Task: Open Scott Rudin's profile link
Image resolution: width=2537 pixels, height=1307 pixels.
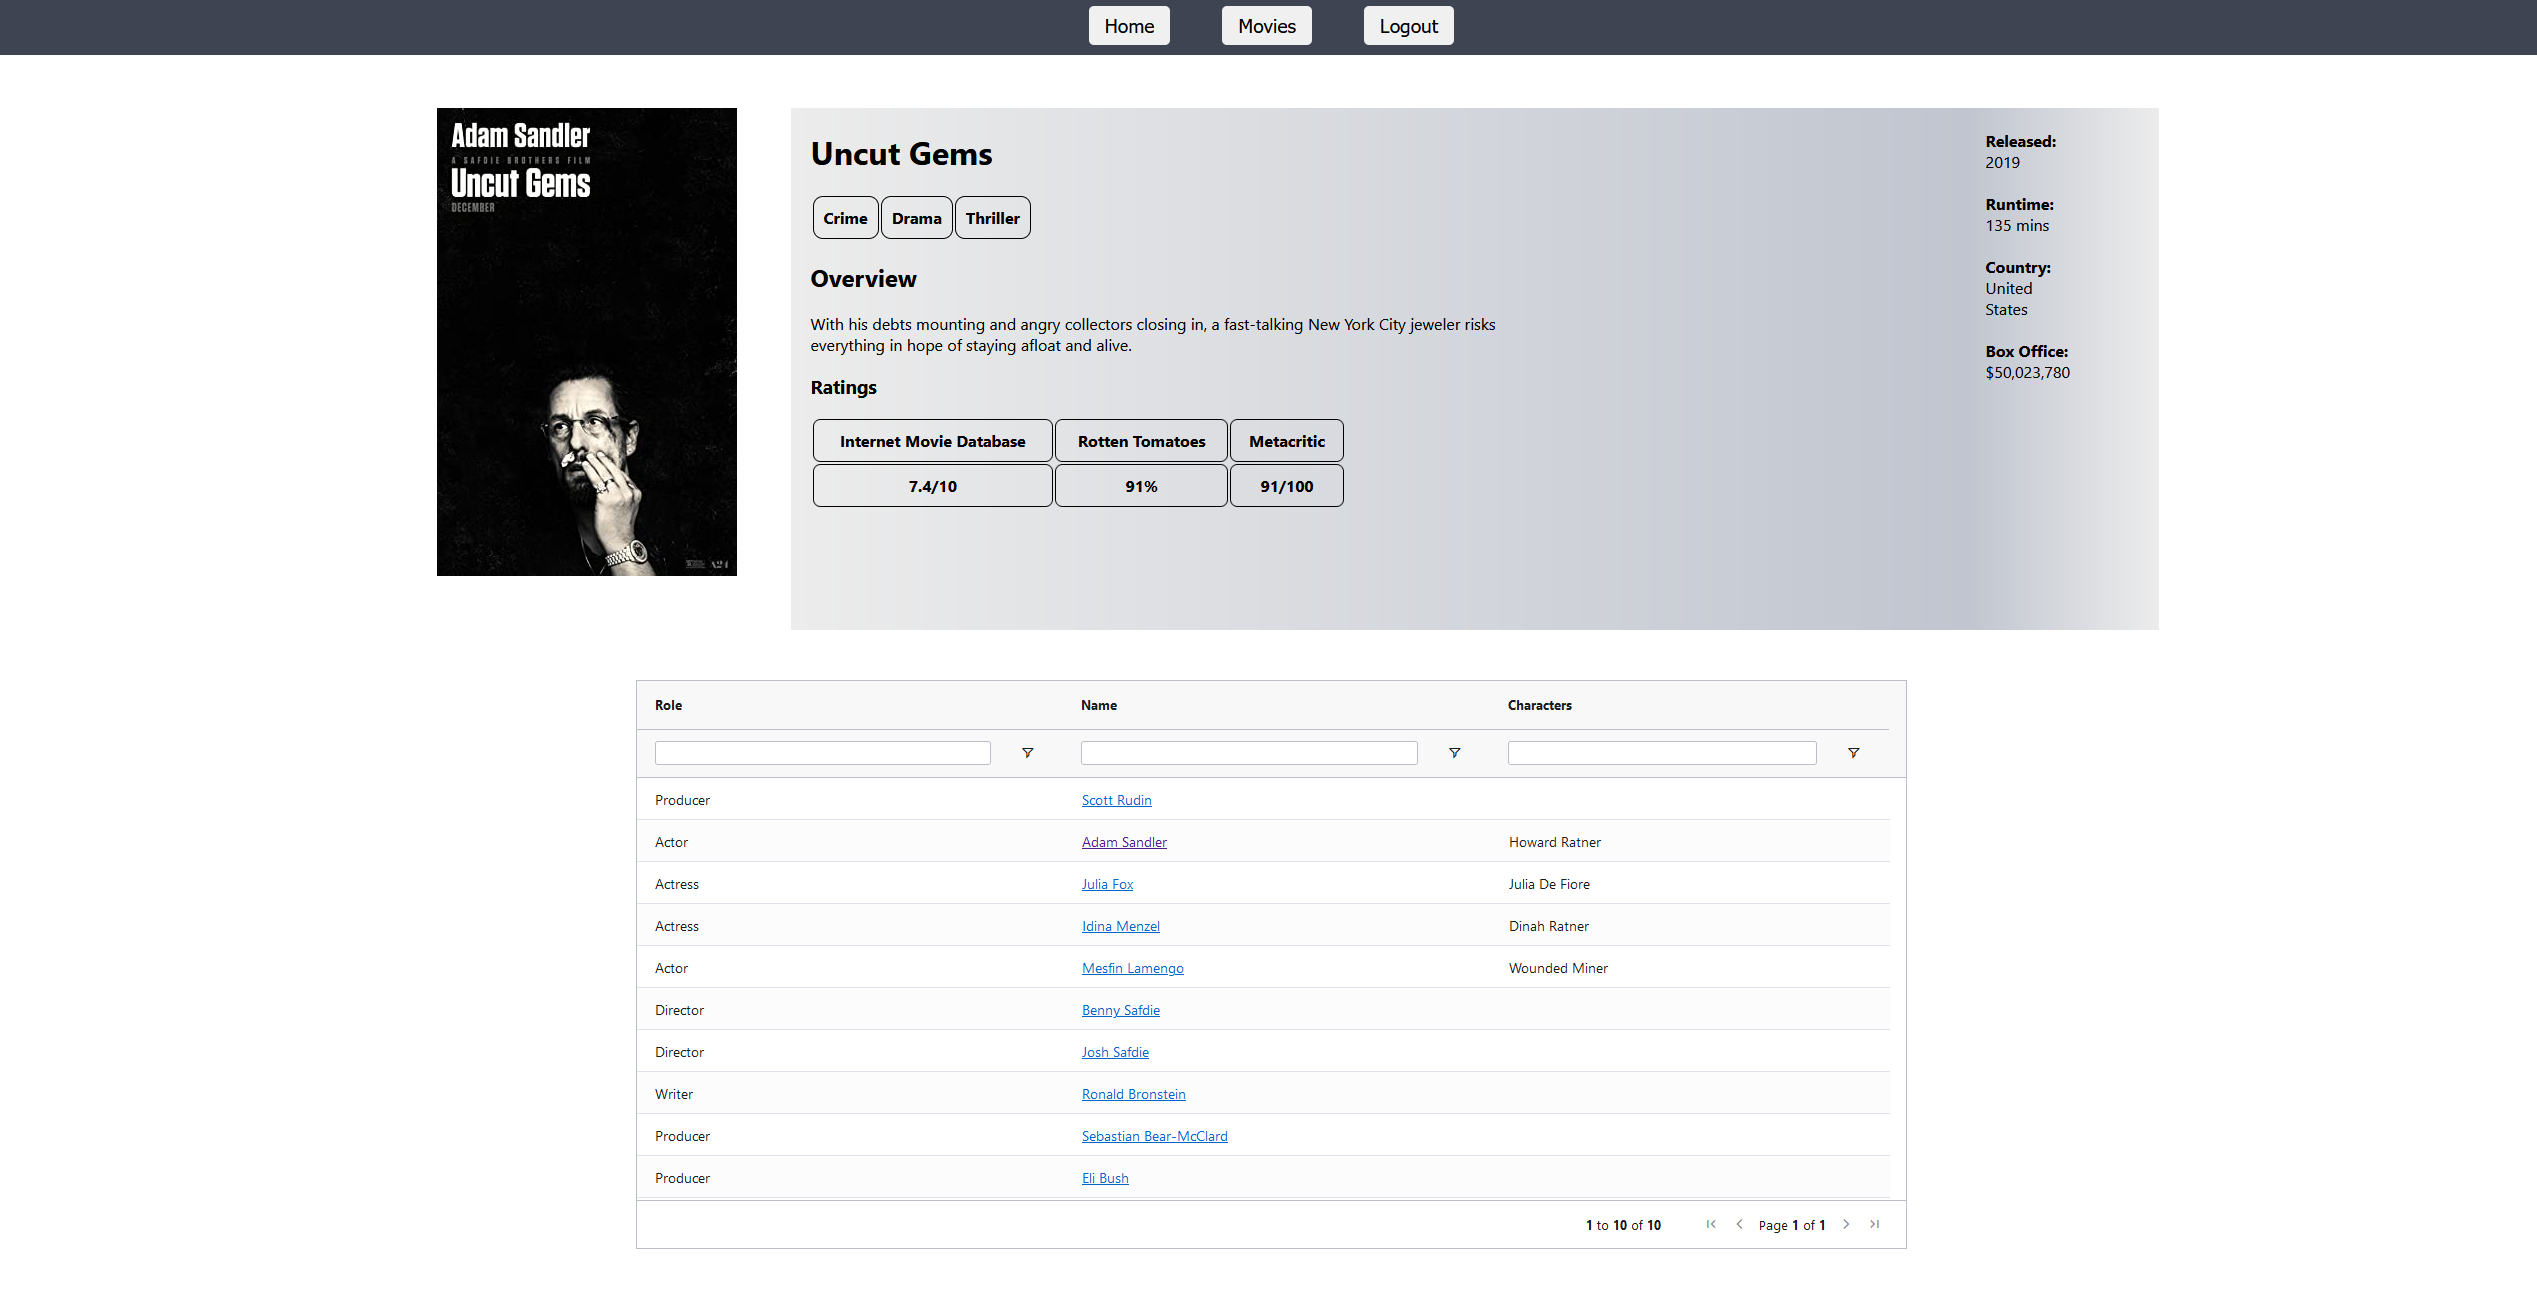Action: tap(1116, 800)
